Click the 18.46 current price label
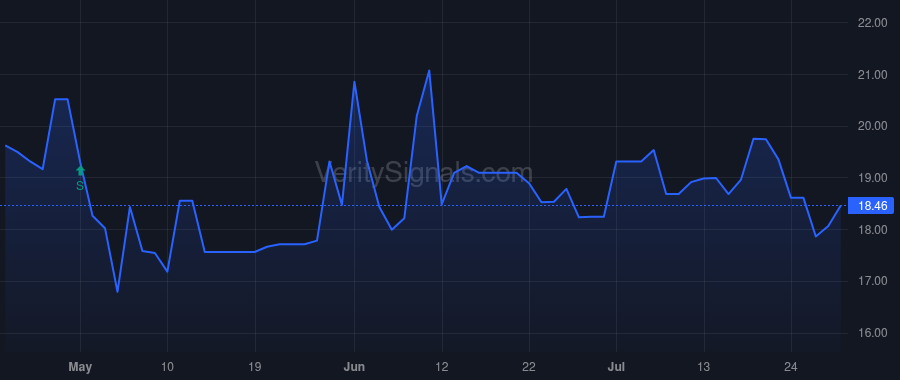Screen dimensions: 900x380 [871, 206]
